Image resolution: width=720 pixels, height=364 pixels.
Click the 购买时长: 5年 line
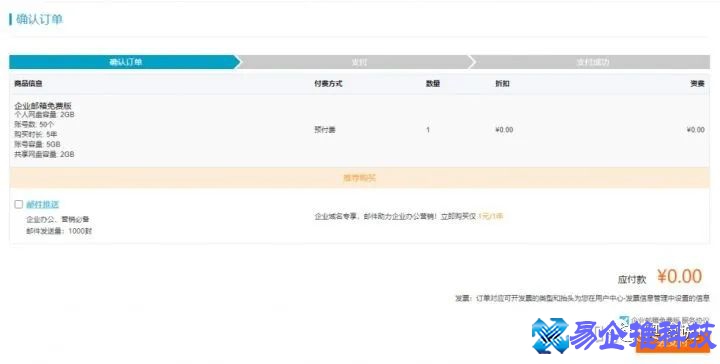pos(36,135)
